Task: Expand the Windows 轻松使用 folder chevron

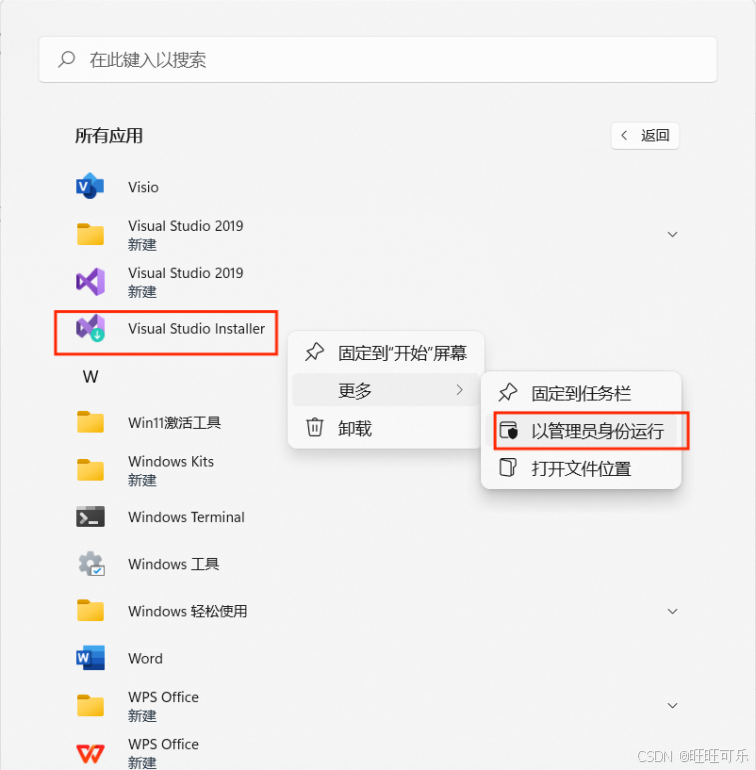Action: (672, 611)
